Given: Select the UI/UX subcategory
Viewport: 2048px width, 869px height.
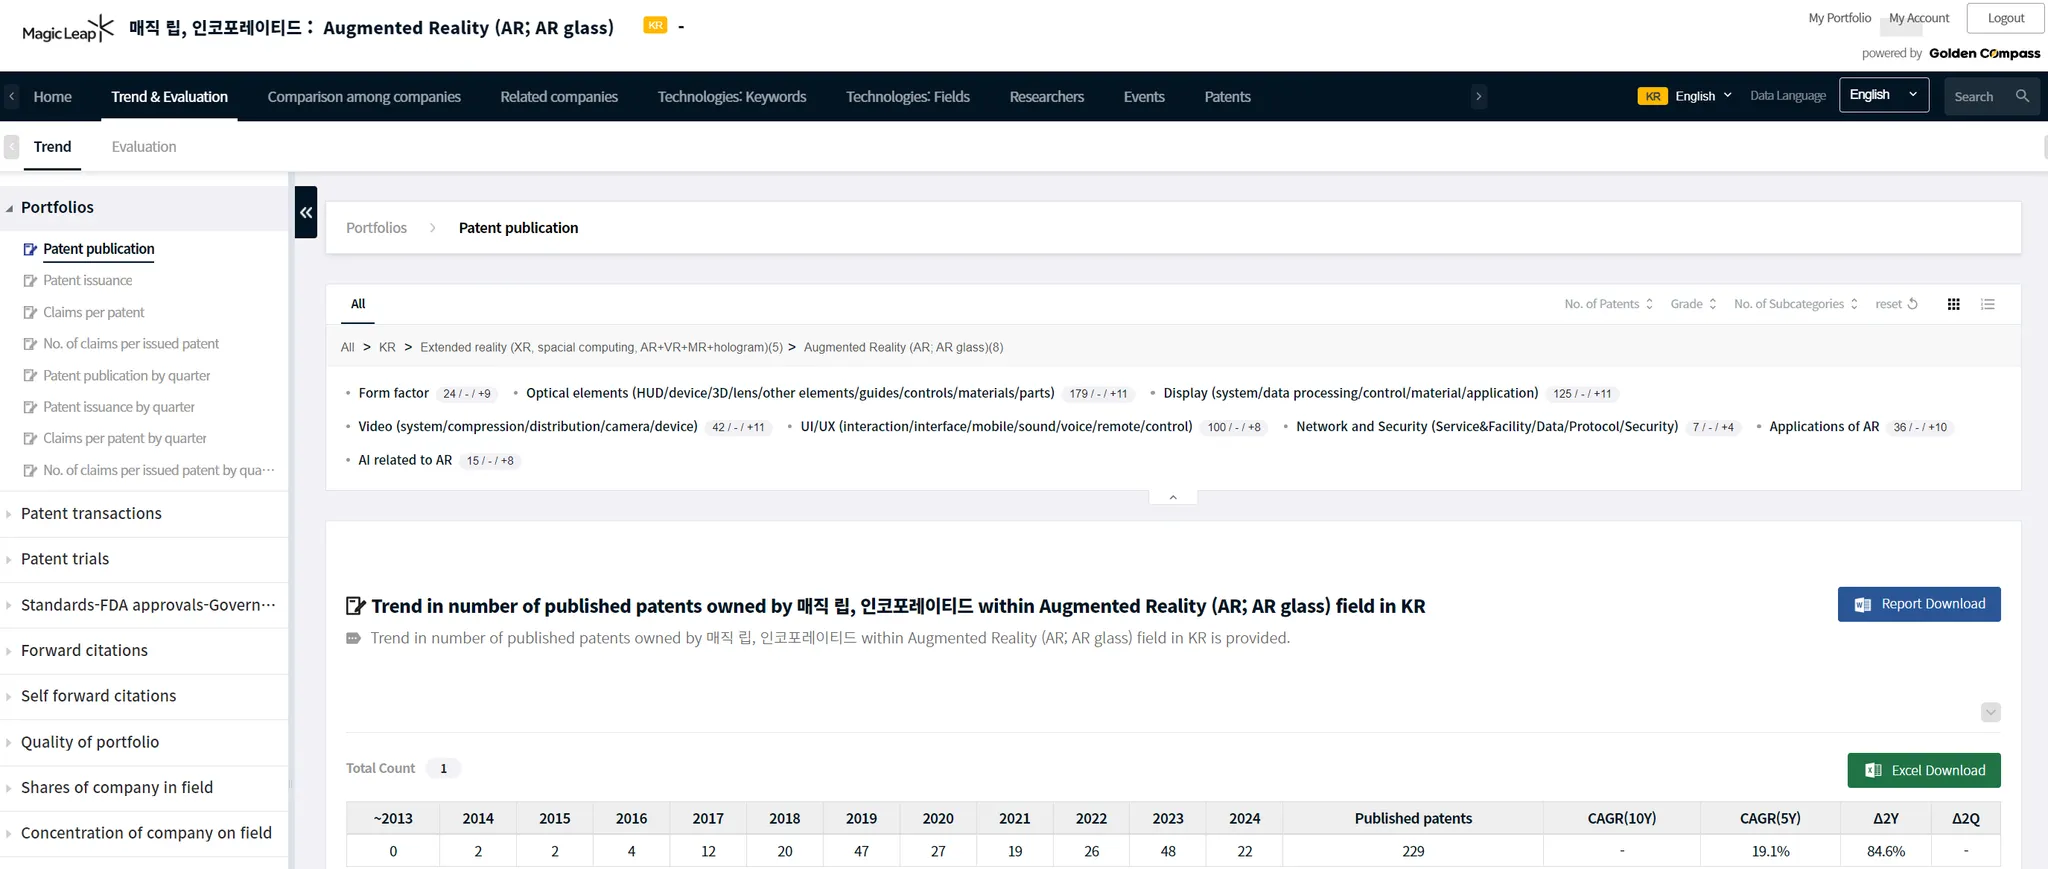Looking at the screenshot, I should [x=997, y=426].
